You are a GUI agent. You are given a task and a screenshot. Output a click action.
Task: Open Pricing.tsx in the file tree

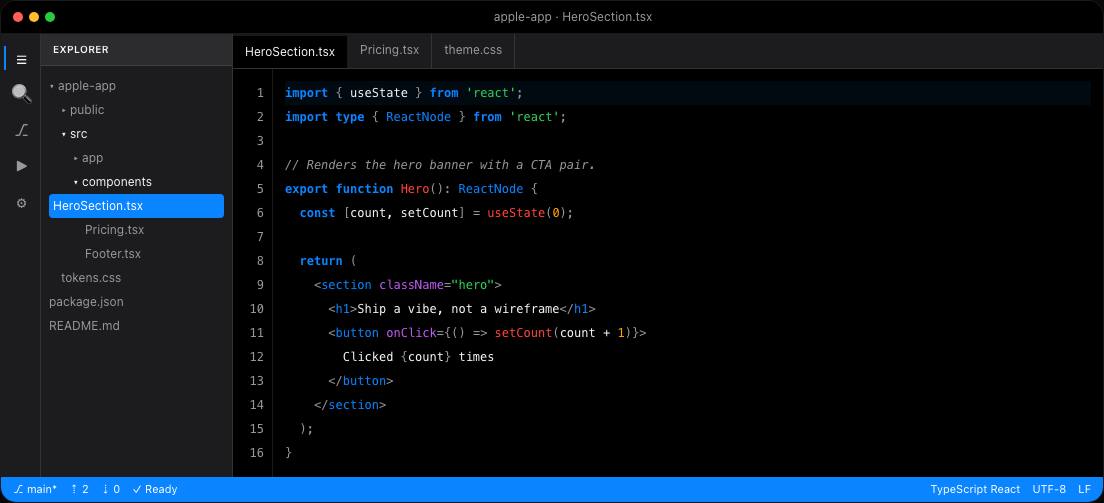pos(137,230)
